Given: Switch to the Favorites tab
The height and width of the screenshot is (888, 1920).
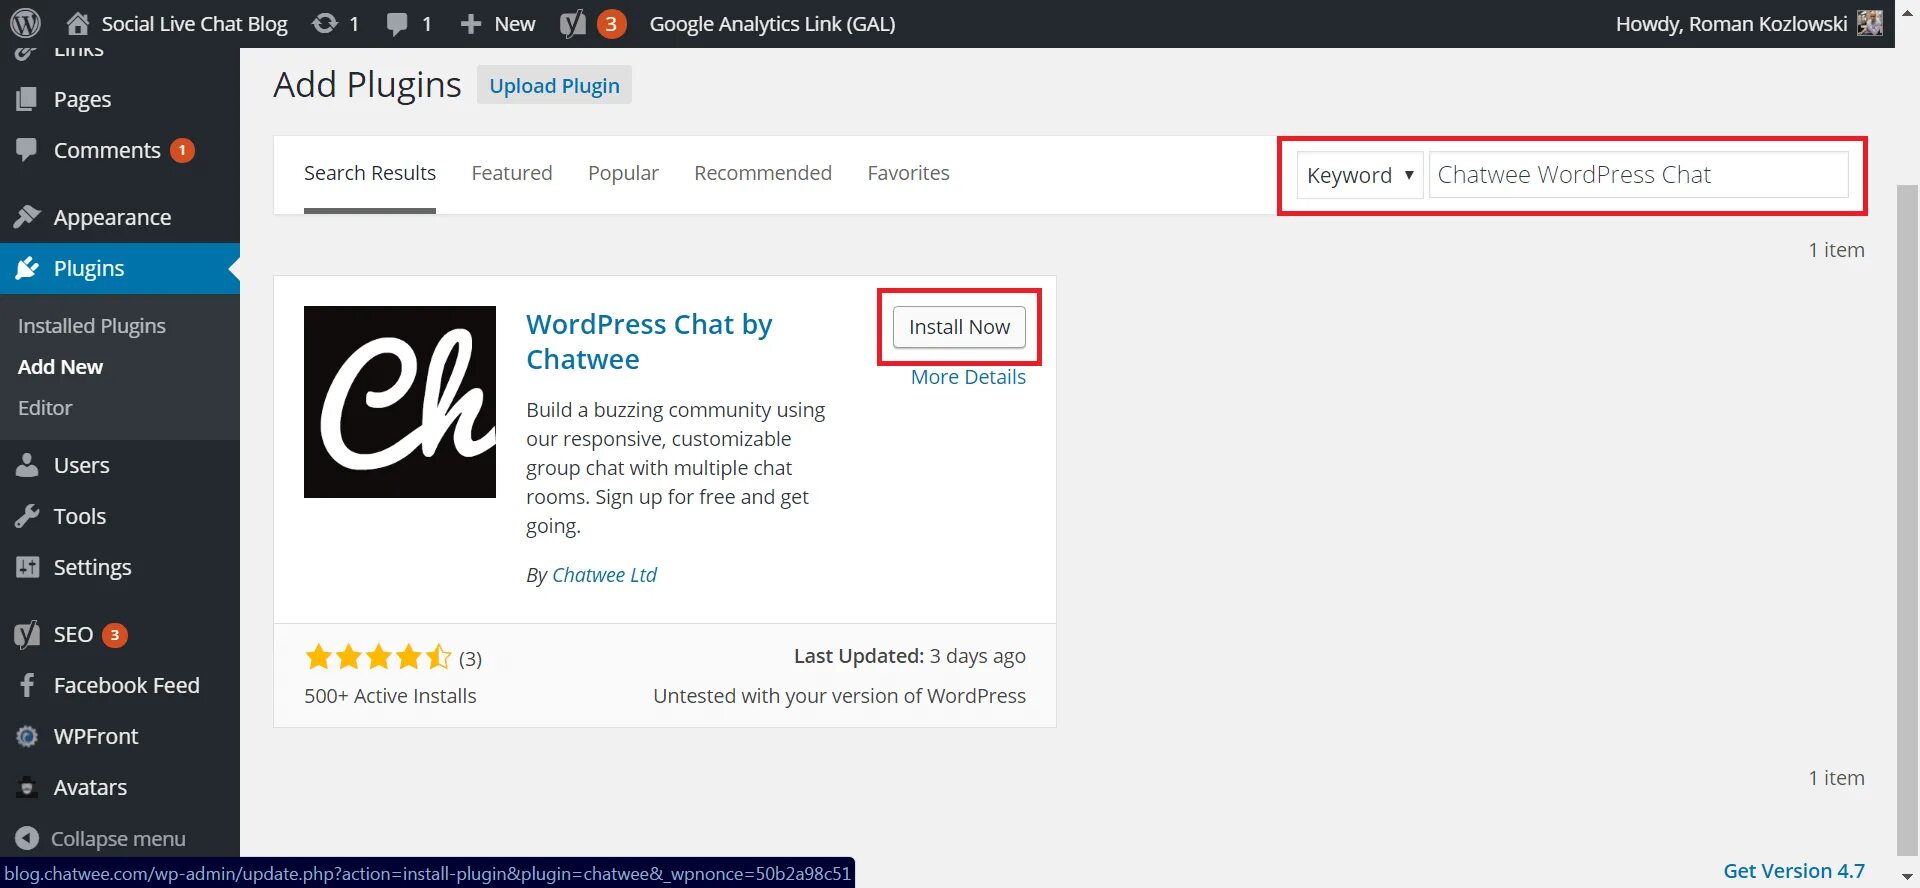Looking at the screenshot, I should [x=908, y=173].
